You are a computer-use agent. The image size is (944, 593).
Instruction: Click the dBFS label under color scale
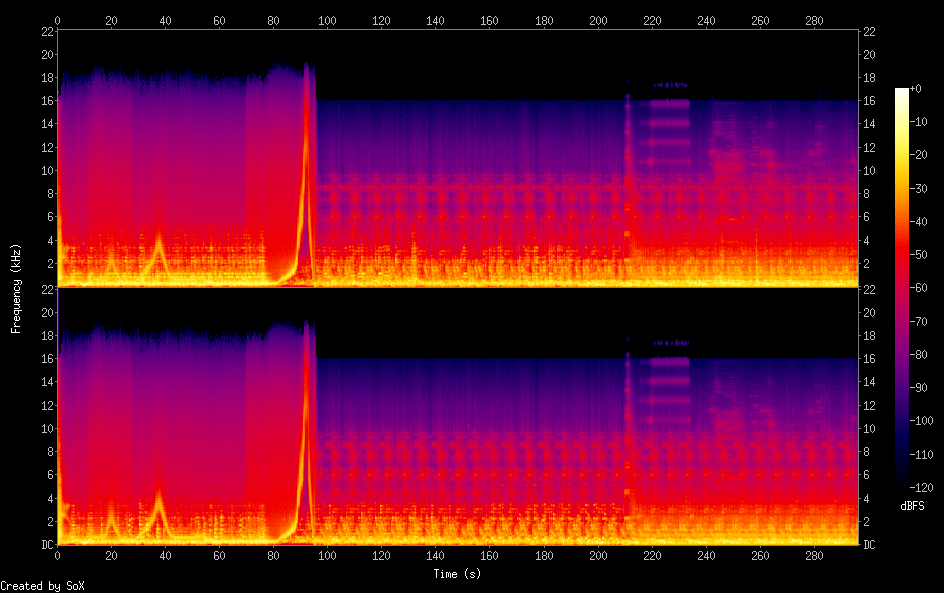coord(912,506)
